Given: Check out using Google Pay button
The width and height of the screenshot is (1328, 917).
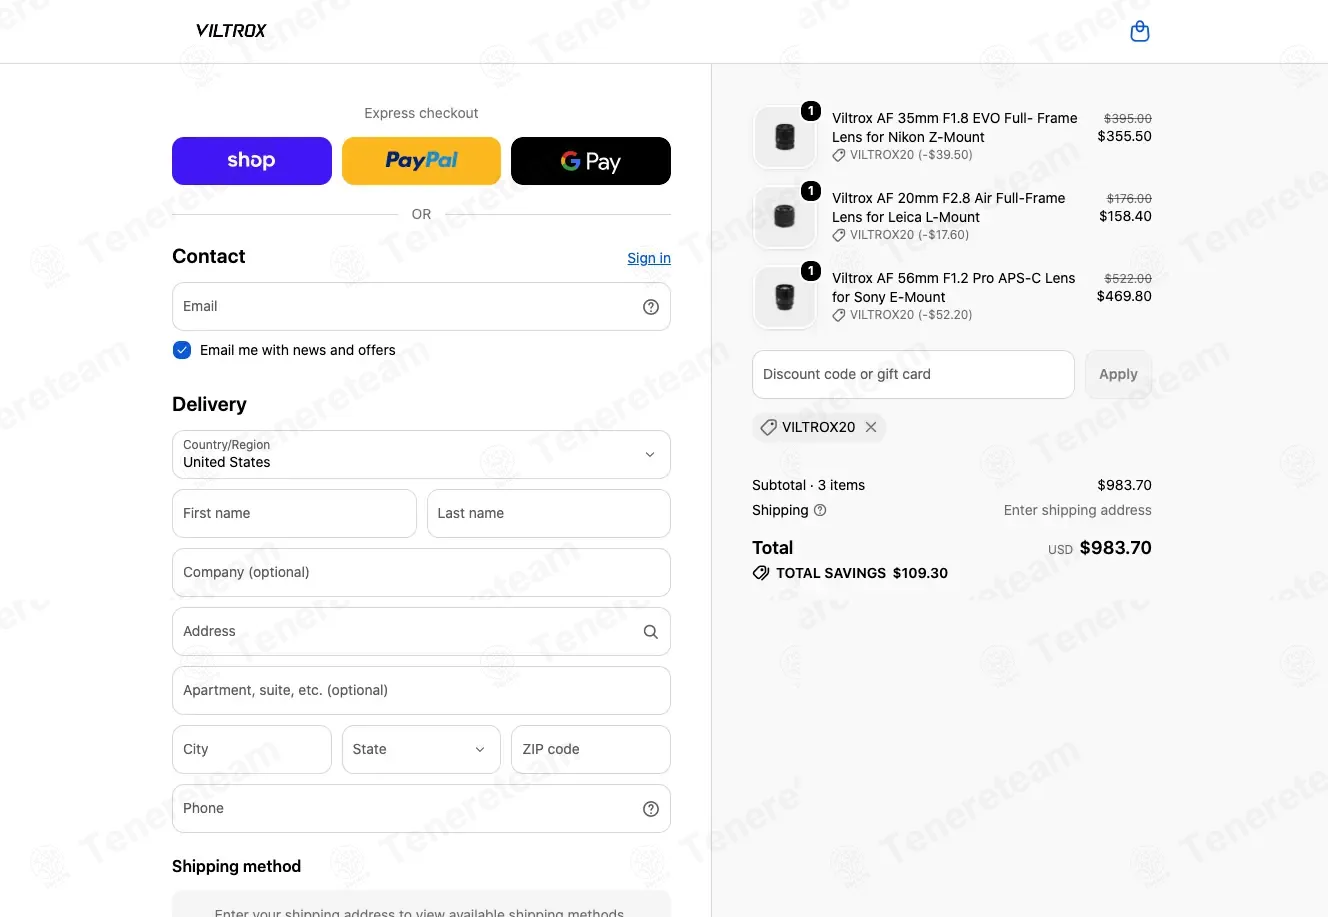Looking at the screenshot, I should [591, 161].
